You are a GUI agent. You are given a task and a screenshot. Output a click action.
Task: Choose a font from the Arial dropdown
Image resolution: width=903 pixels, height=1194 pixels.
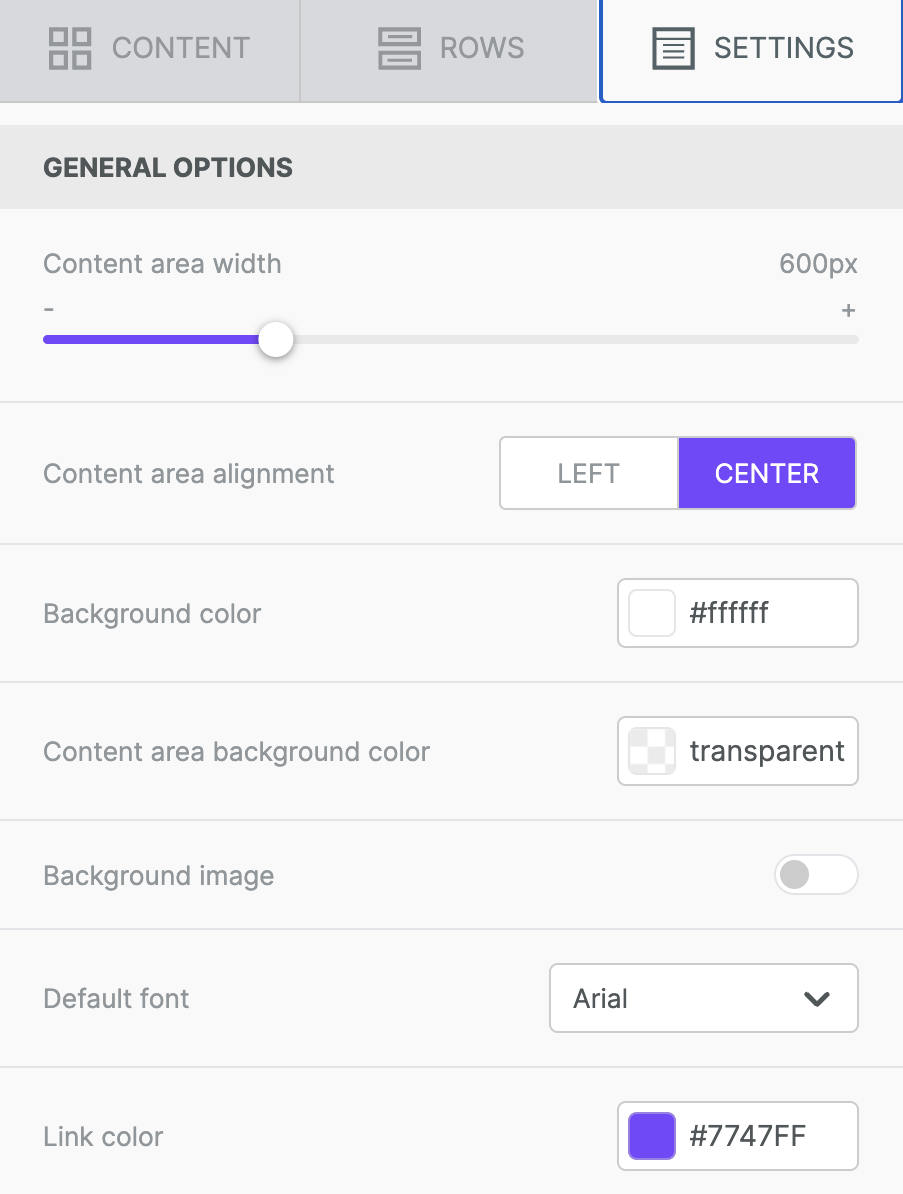pos(703,998)
